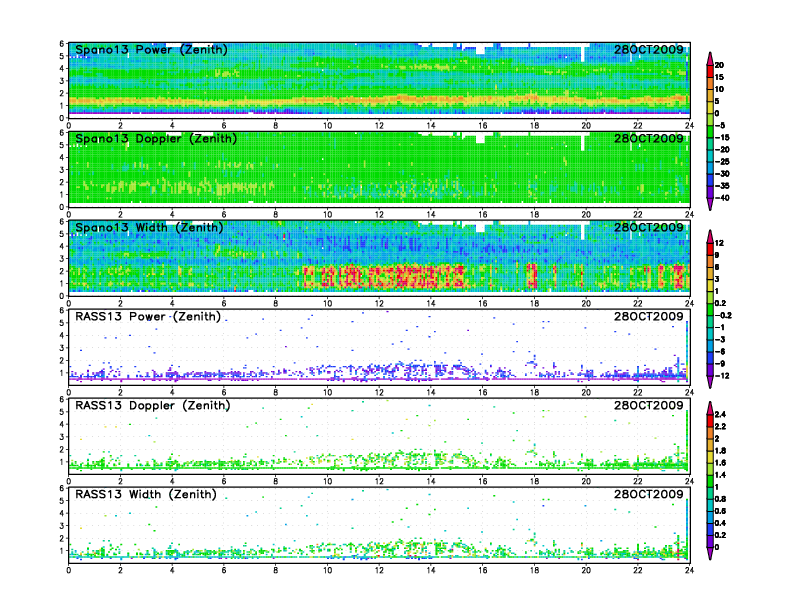792x612 pixels.
Task: Select the 28OCT2009 date in Spano13 Width panel
Action: click(x=649, y=227)
